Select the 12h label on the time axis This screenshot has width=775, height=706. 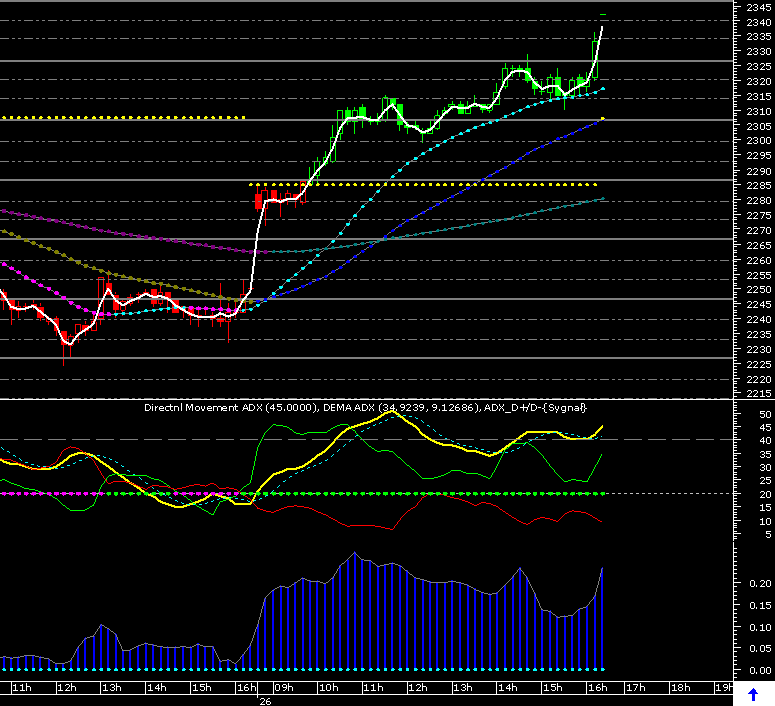(x=66, y=688)
